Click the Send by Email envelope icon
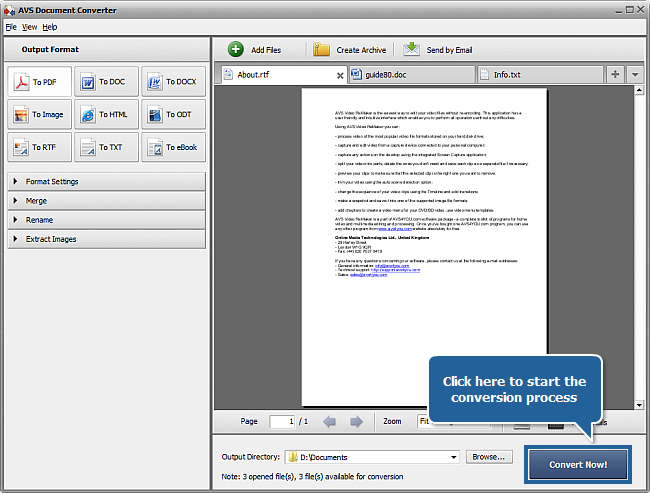Screen dimensions: 650x493 pos(411,49)
